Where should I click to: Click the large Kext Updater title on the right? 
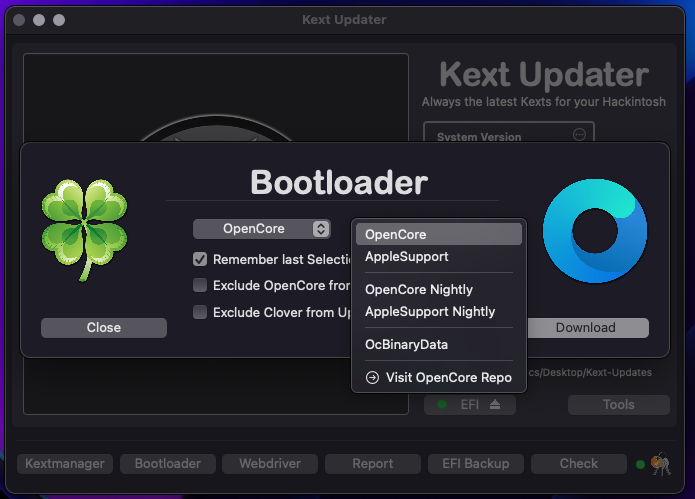[544, 74]
